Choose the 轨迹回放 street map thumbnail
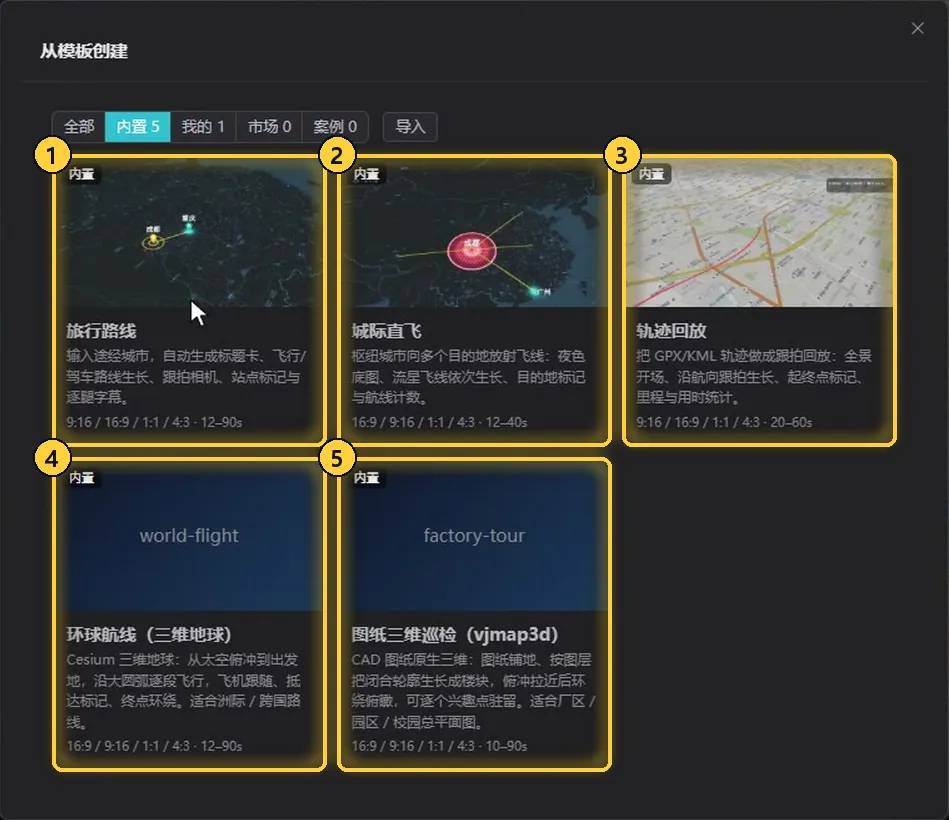This screenshot has width=949, height=820. (759, 233)
